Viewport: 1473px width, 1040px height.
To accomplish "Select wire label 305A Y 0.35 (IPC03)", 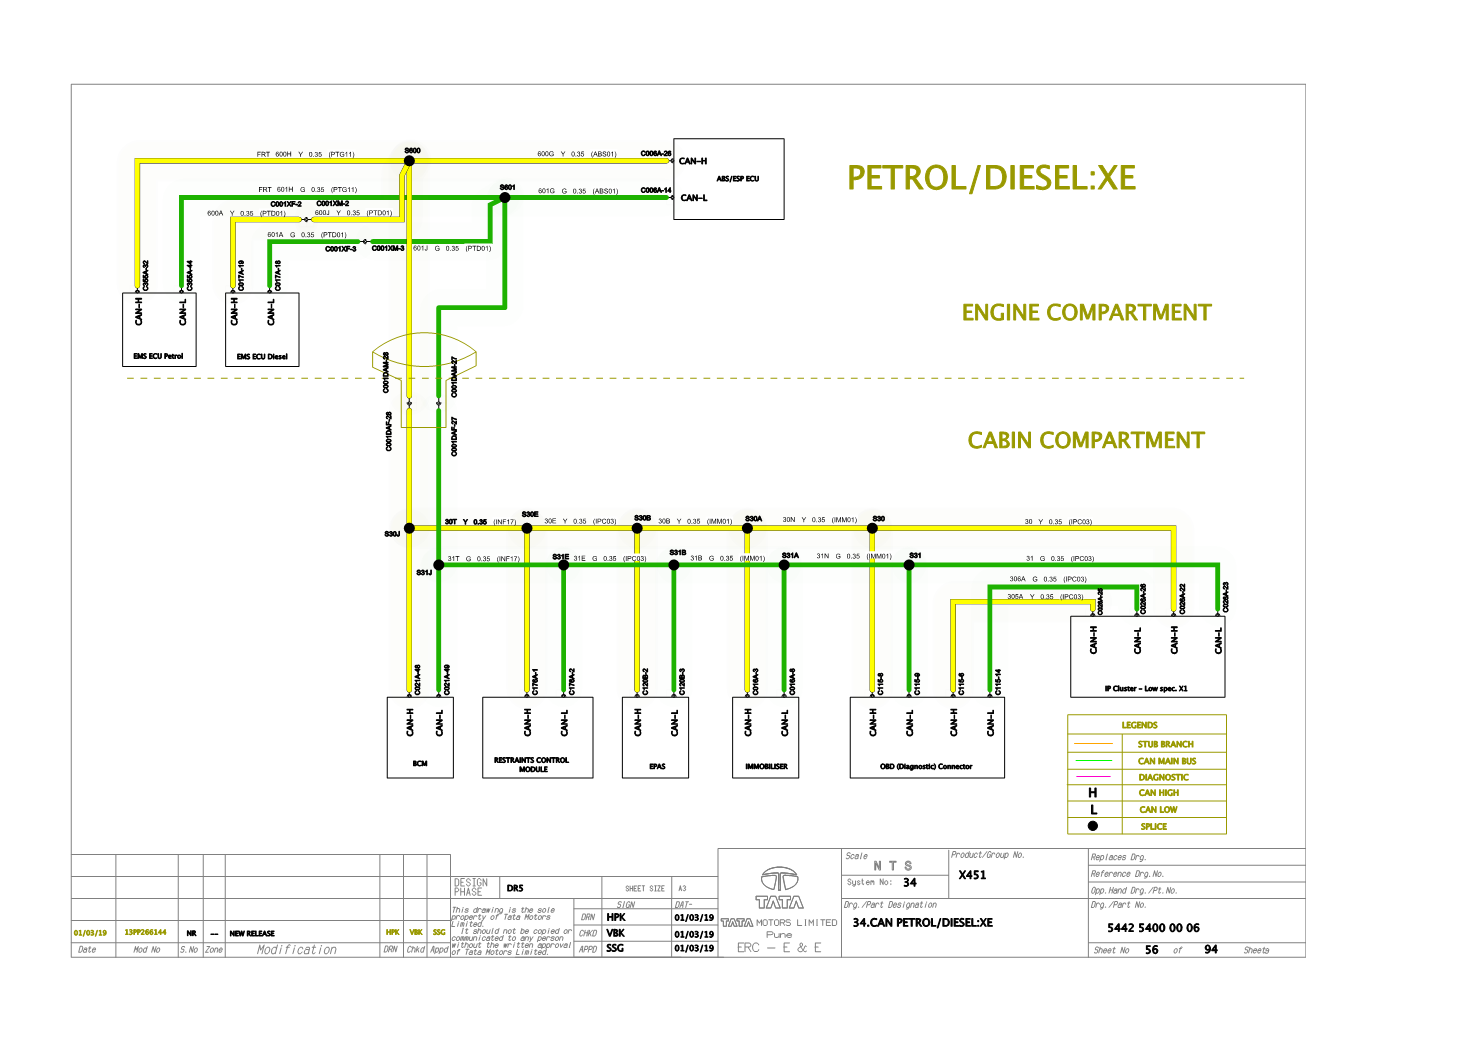I will coord(1045,597).
